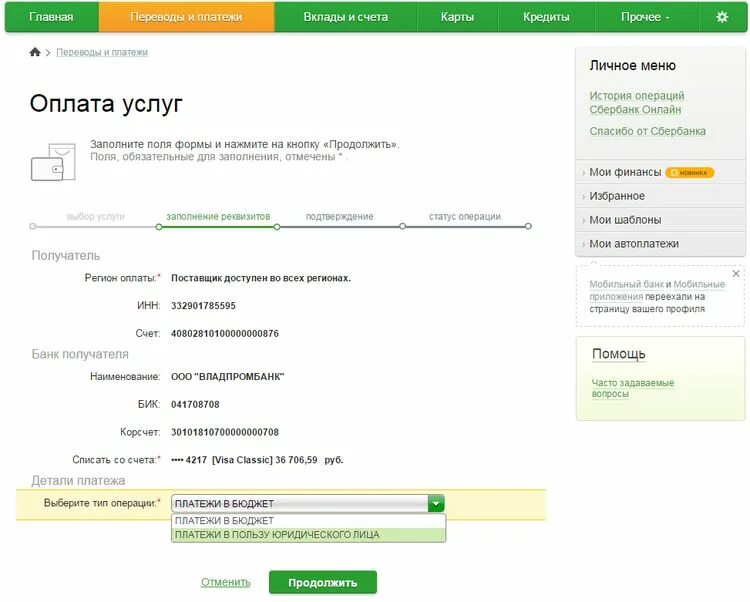Switch to Переводы и платежи tab

click(187, 17)
